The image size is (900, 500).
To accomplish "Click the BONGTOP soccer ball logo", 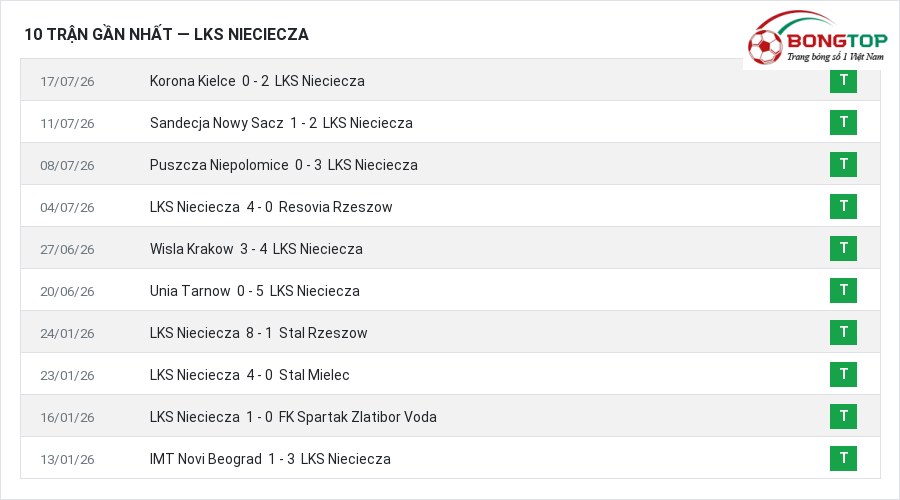I will 765,46.
